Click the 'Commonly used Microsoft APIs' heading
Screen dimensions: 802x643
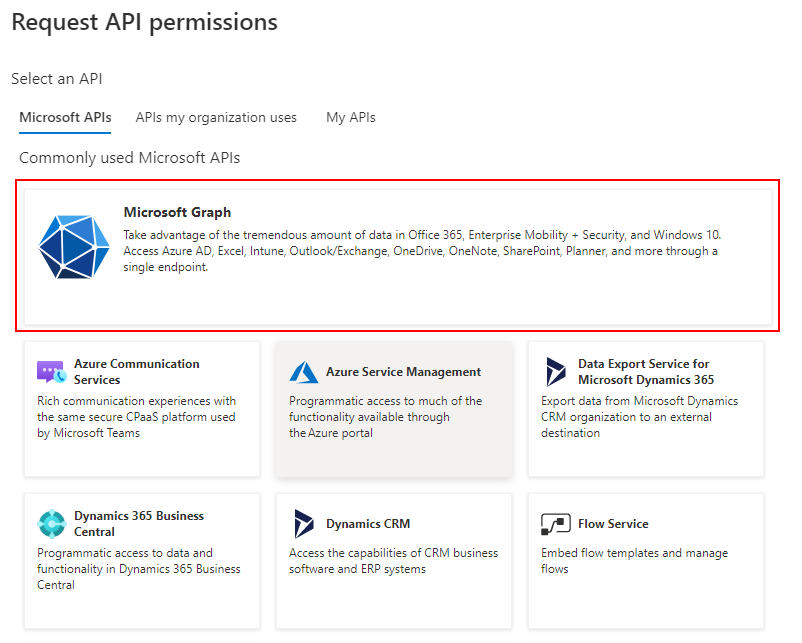[x=129, y=158]
